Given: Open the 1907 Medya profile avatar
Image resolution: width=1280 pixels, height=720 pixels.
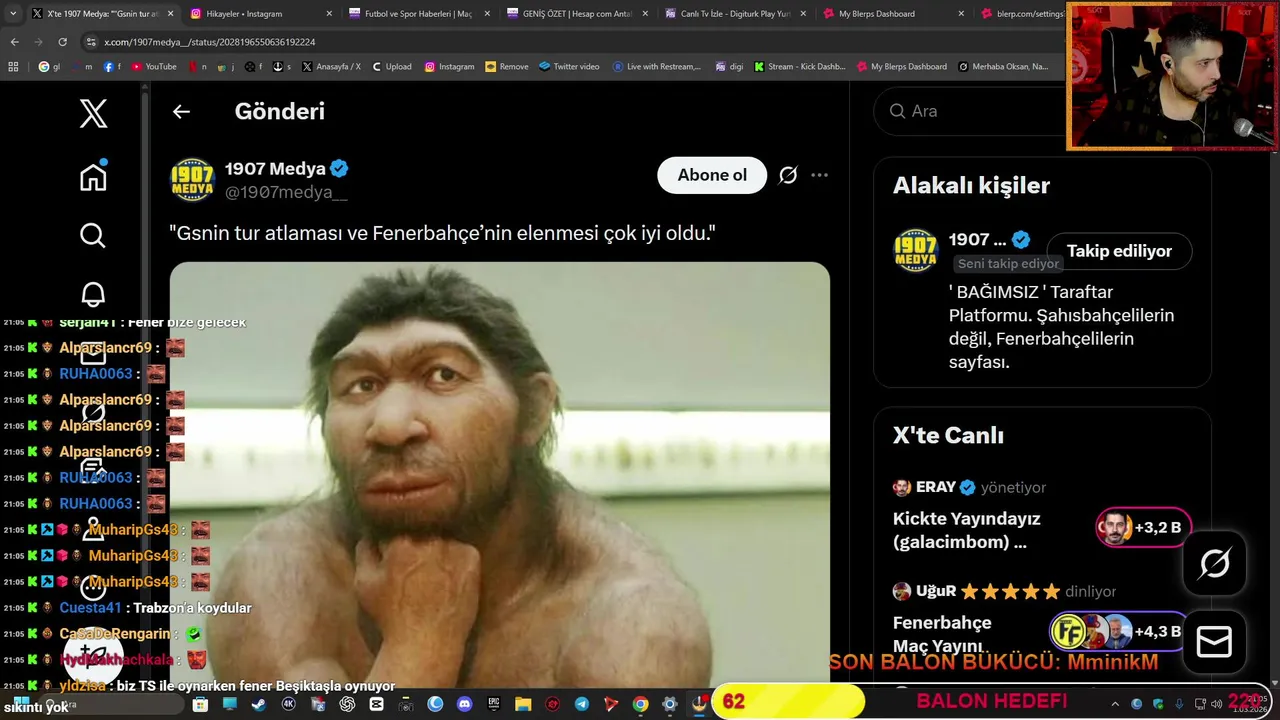Looking at the screenshot, I should (x=192, y=179).
